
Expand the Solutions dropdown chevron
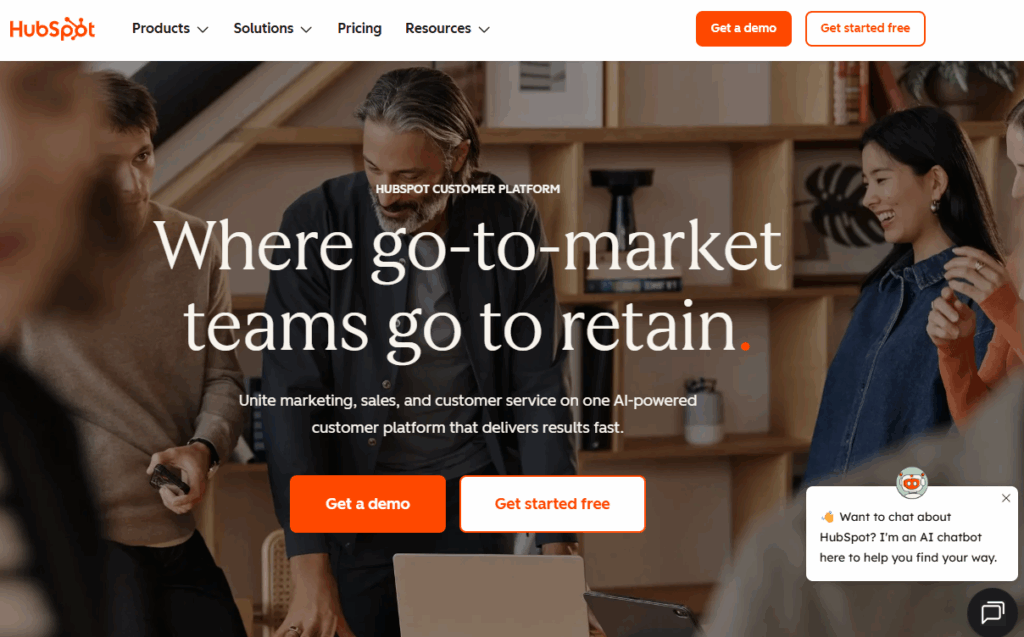(306, 29)
